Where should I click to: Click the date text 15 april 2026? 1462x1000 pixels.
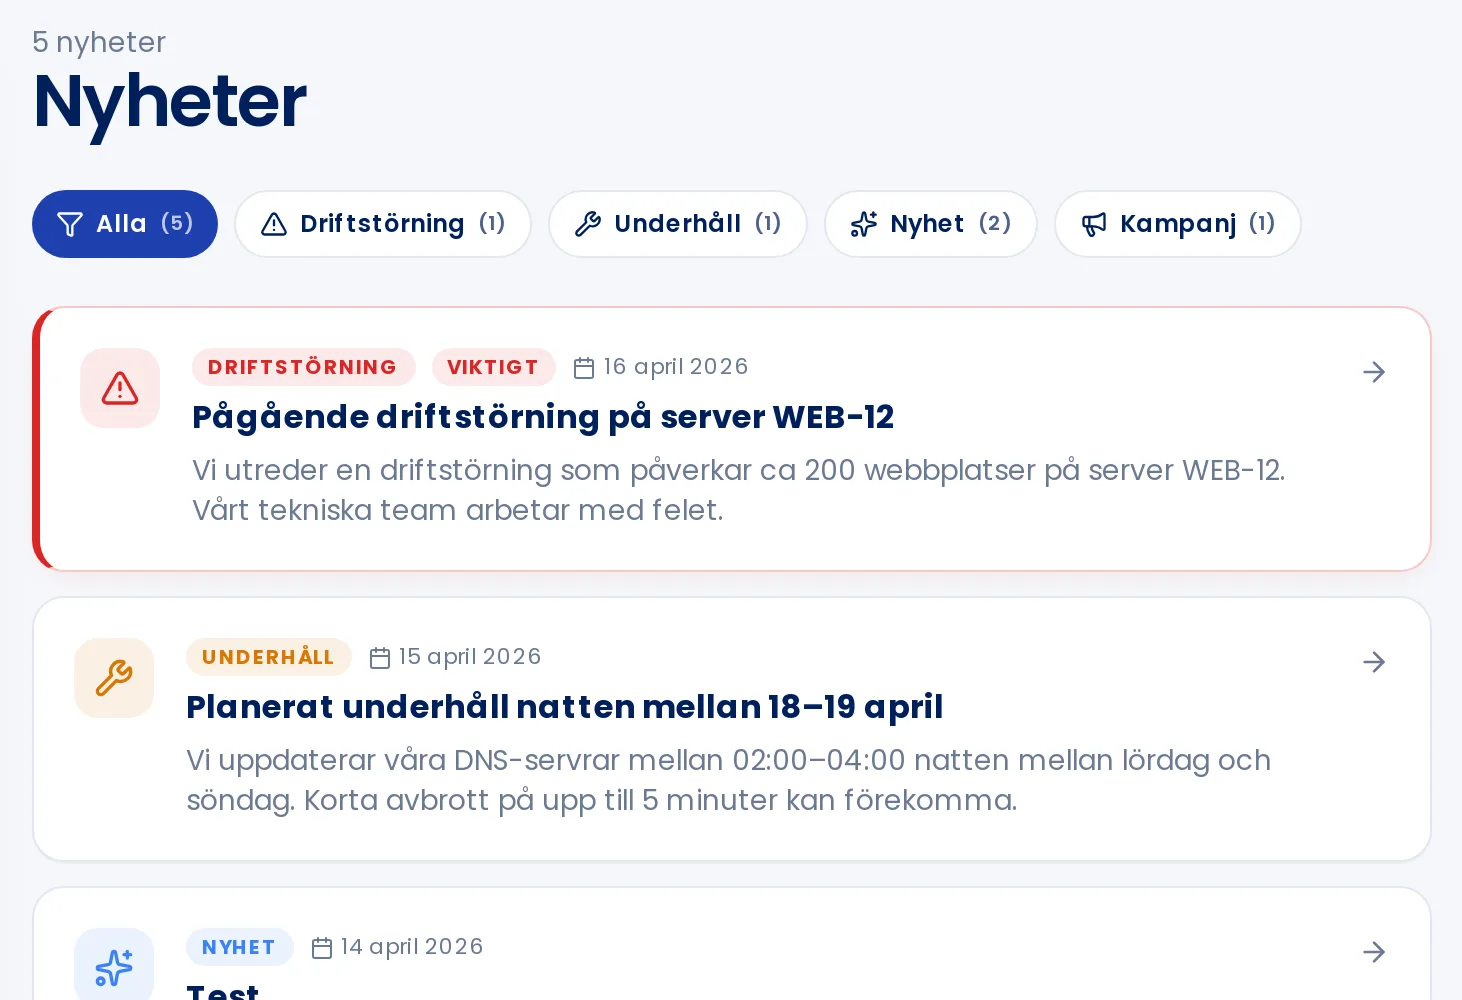coord(470,657)
